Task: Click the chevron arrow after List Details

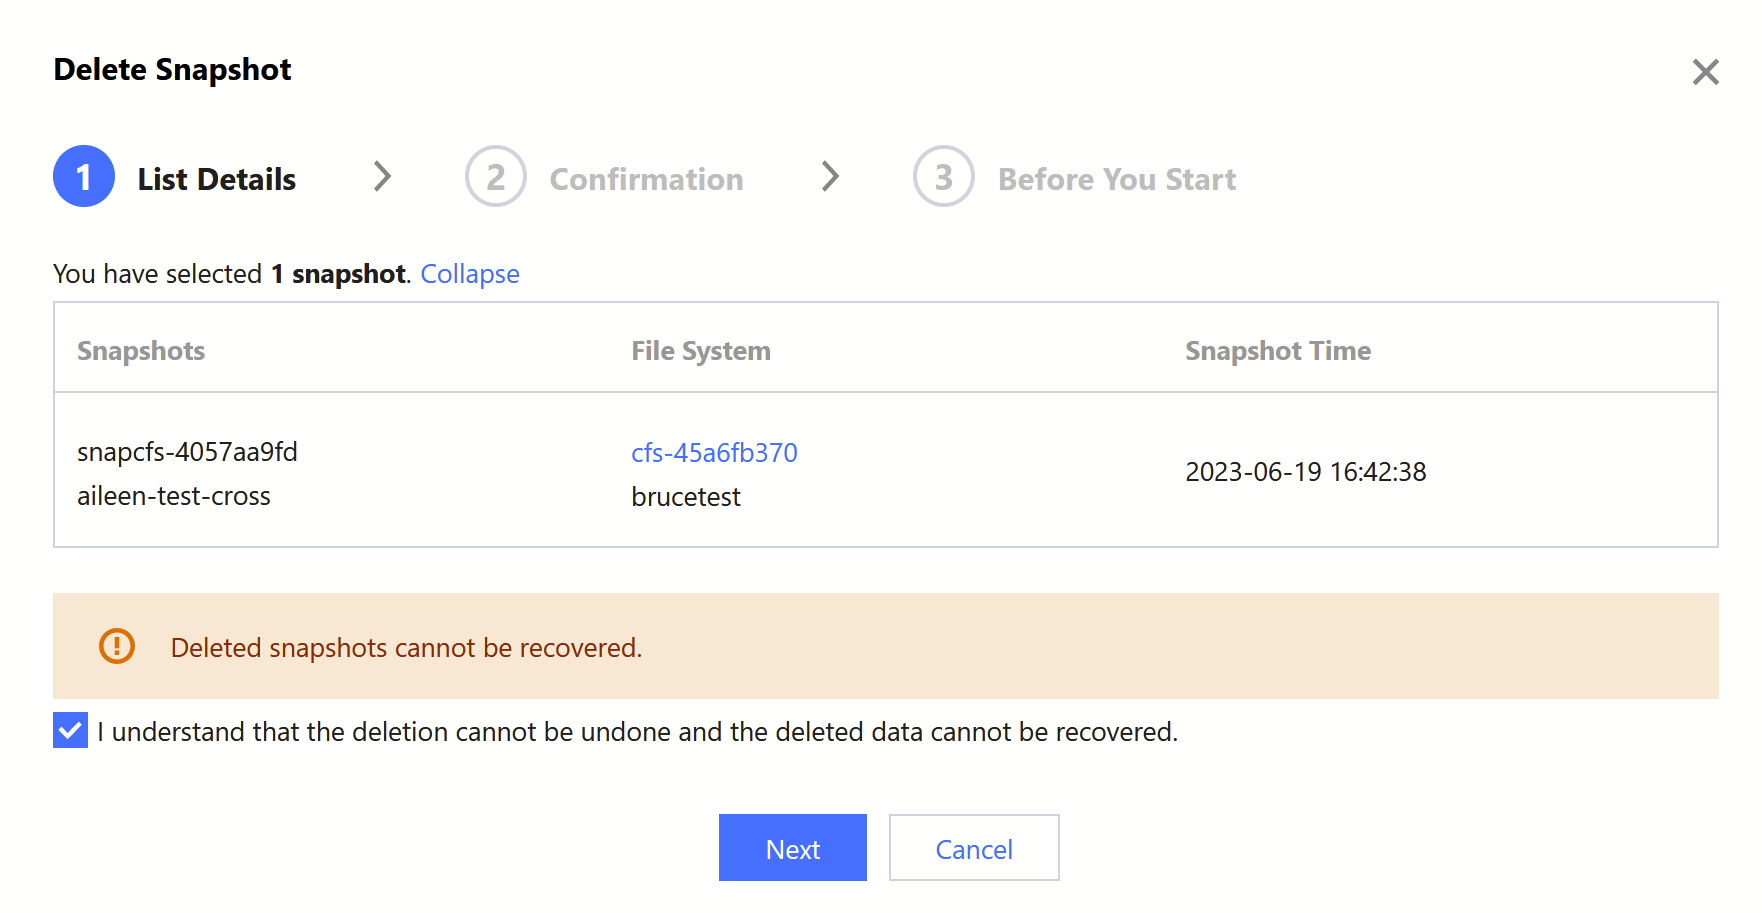Action: 382,177
